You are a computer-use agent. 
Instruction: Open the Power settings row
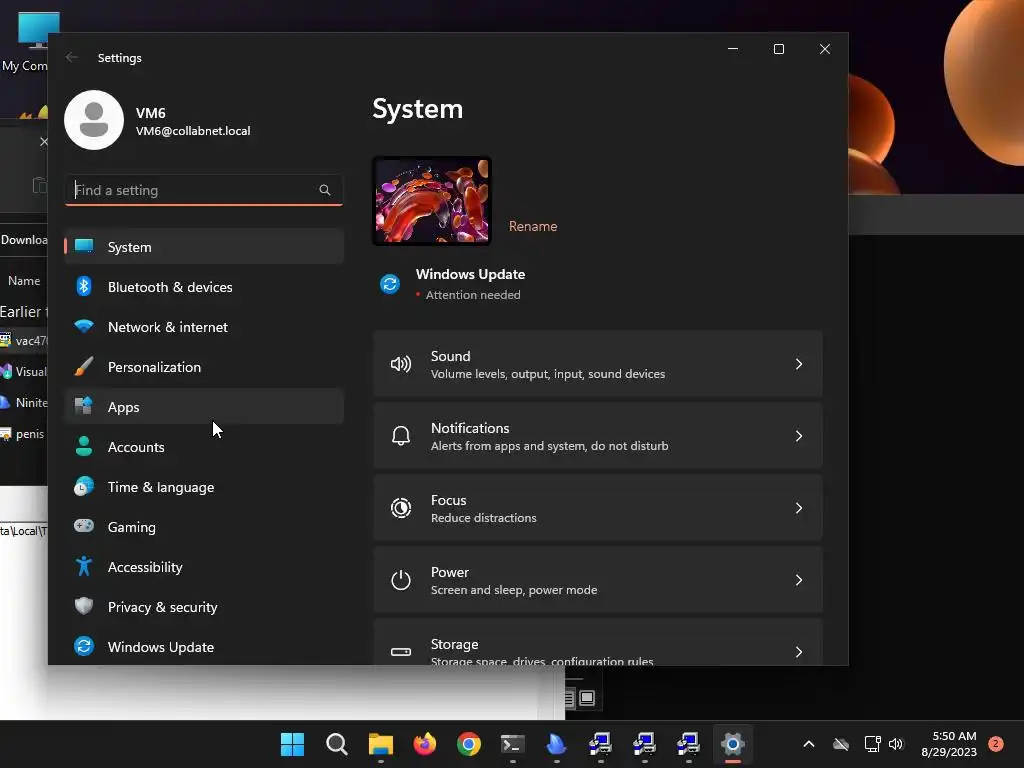598,580
